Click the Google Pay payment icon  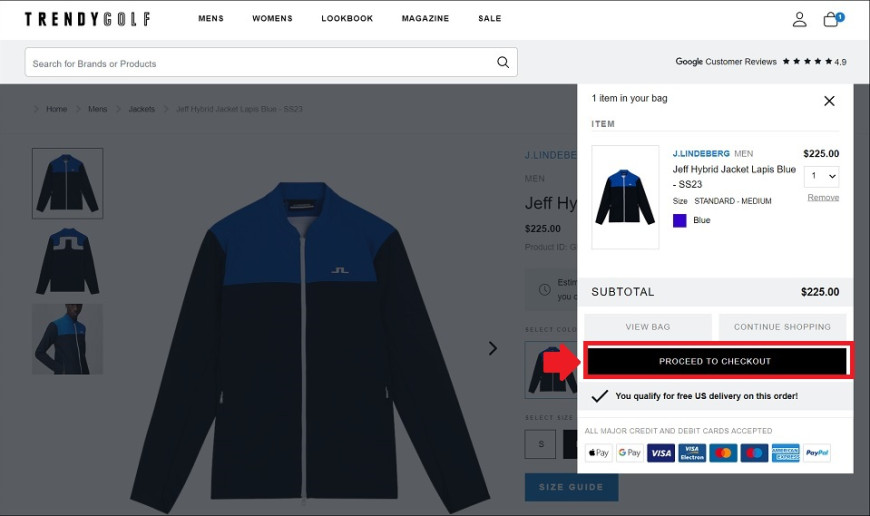point(630,453)
